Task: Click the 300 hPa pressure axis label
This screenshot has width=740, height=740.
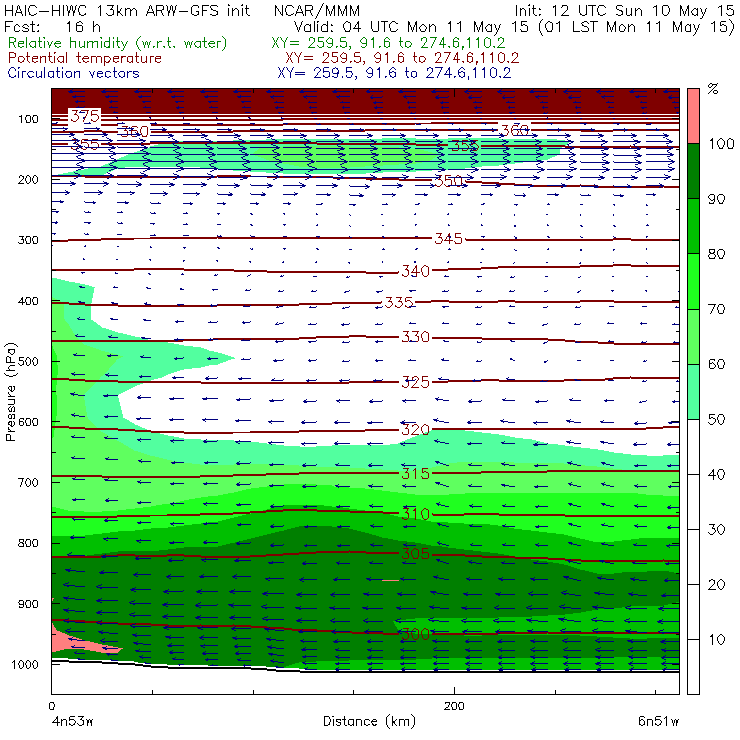Action: (x=28, y=240)
